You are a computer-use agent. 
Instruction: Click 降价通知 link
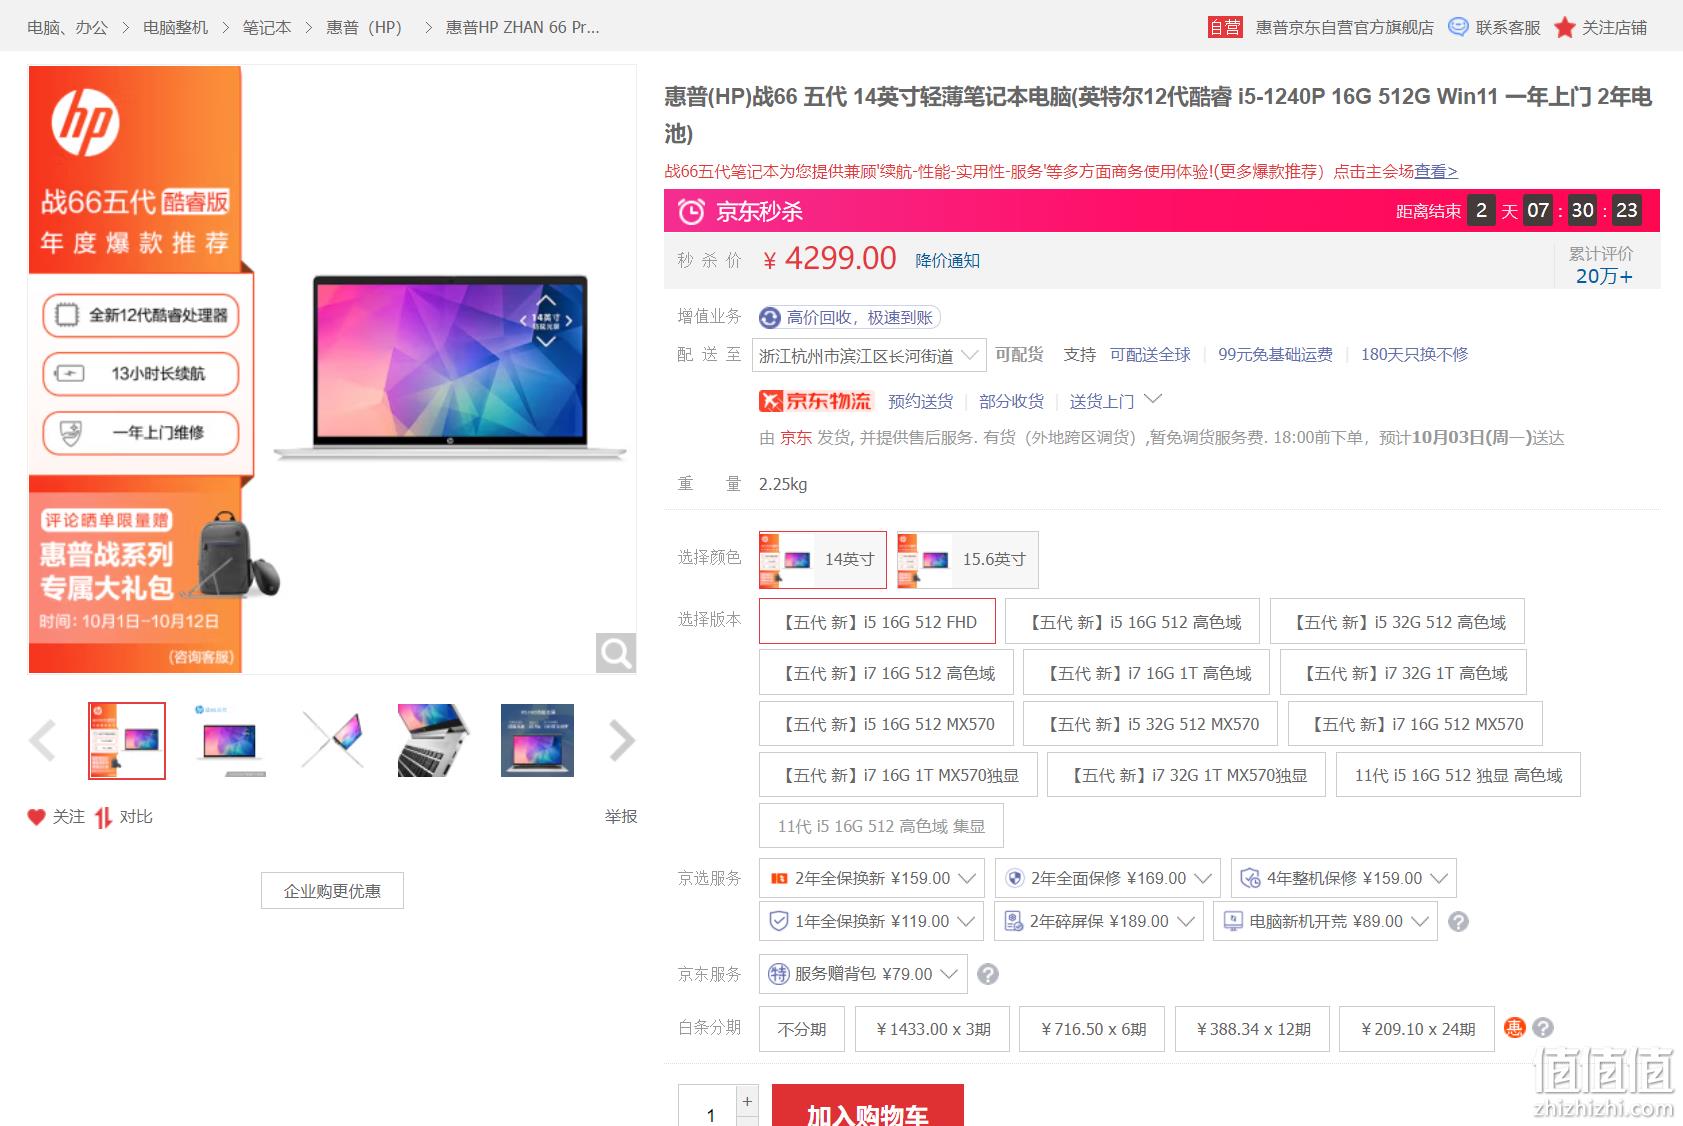coord(948,260)
